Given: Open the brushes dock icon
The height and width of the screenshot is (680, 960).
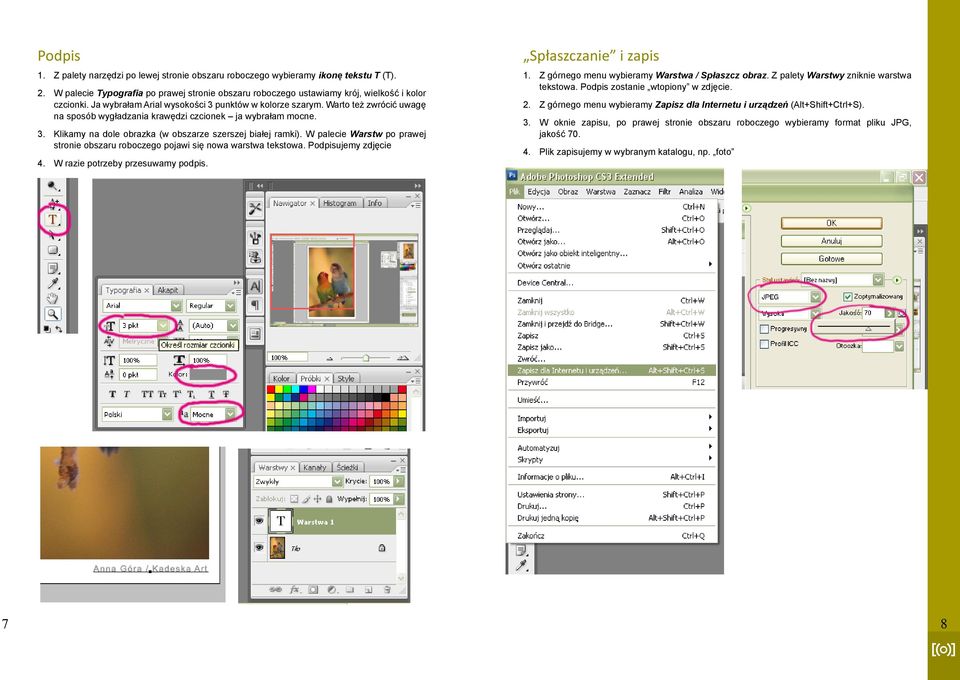Looking at the screenshot, I should tap(255, 238).
